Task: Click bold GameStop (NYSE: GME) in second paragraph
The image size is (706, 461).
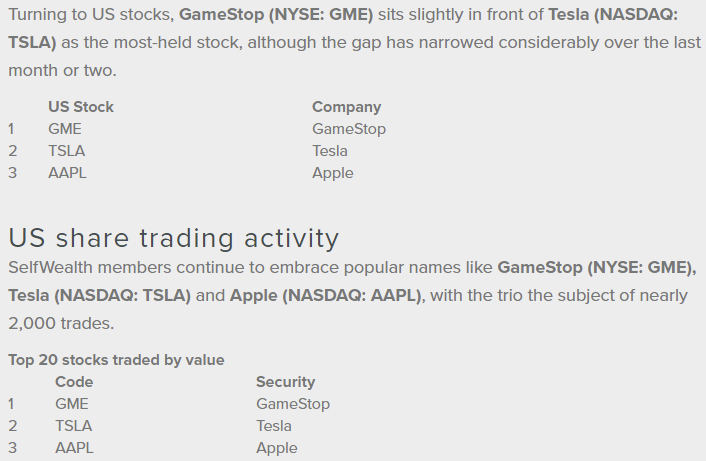Action: pos(597,268)
